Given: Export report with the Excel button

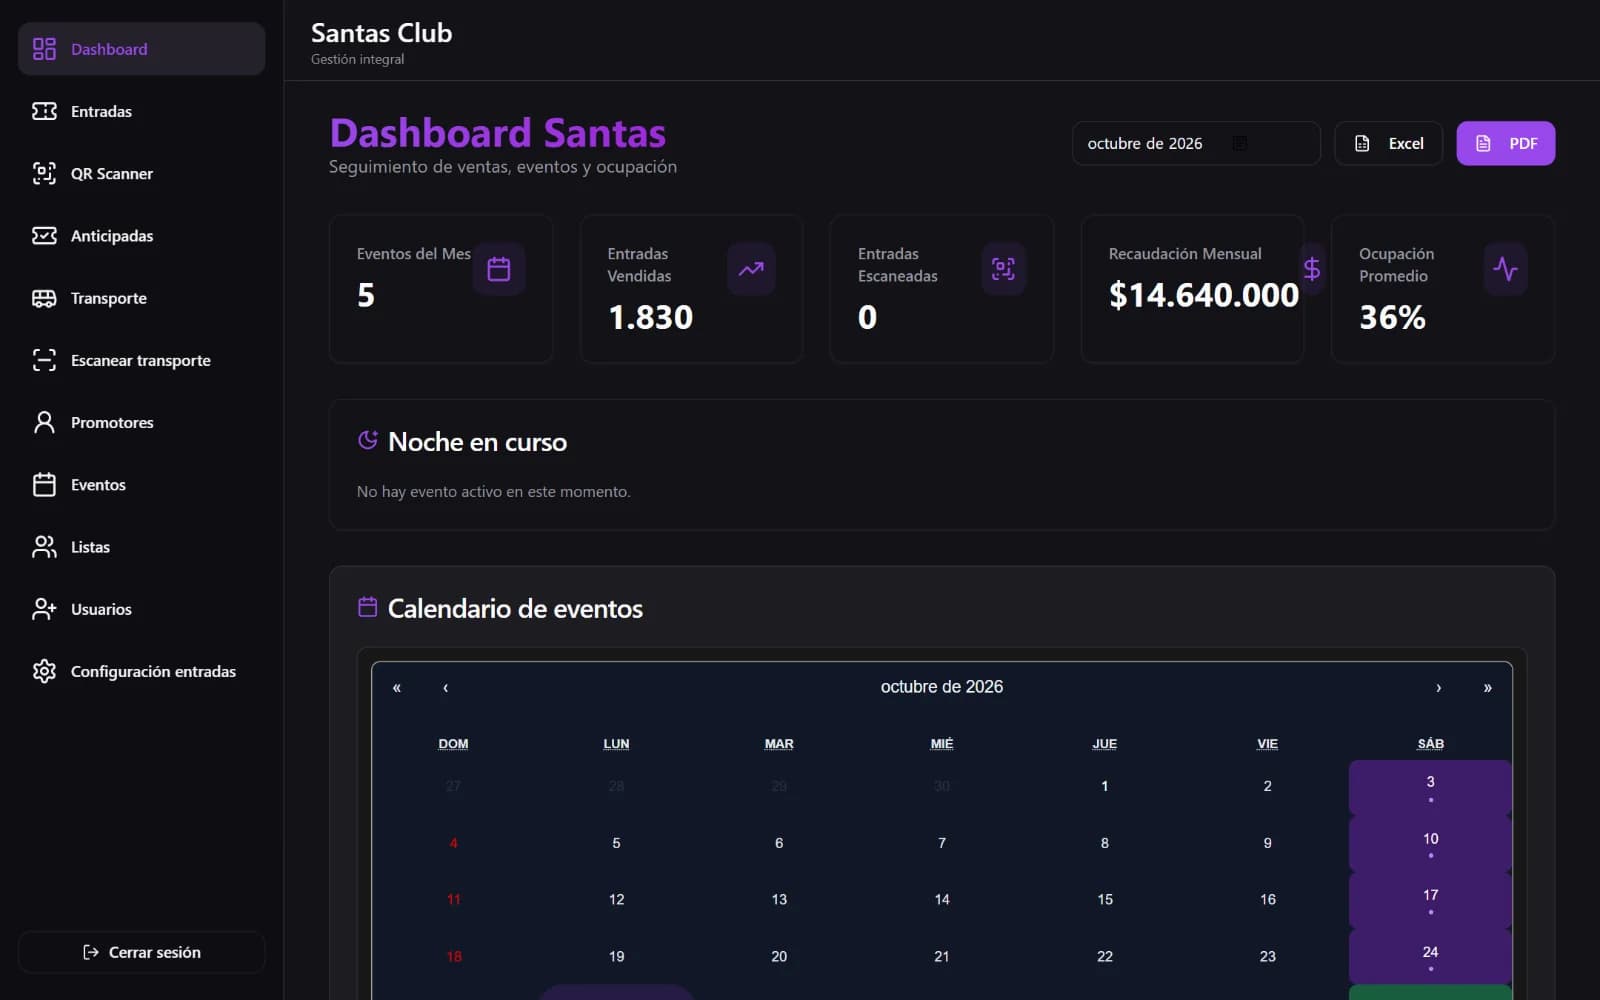Looking at the screenshot, I should (x=1388, y=143).
